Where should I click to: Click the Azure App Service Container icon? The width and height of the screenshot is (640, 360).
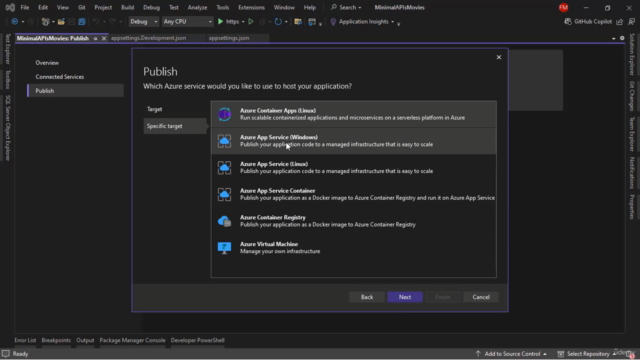(x=224, y=194)
